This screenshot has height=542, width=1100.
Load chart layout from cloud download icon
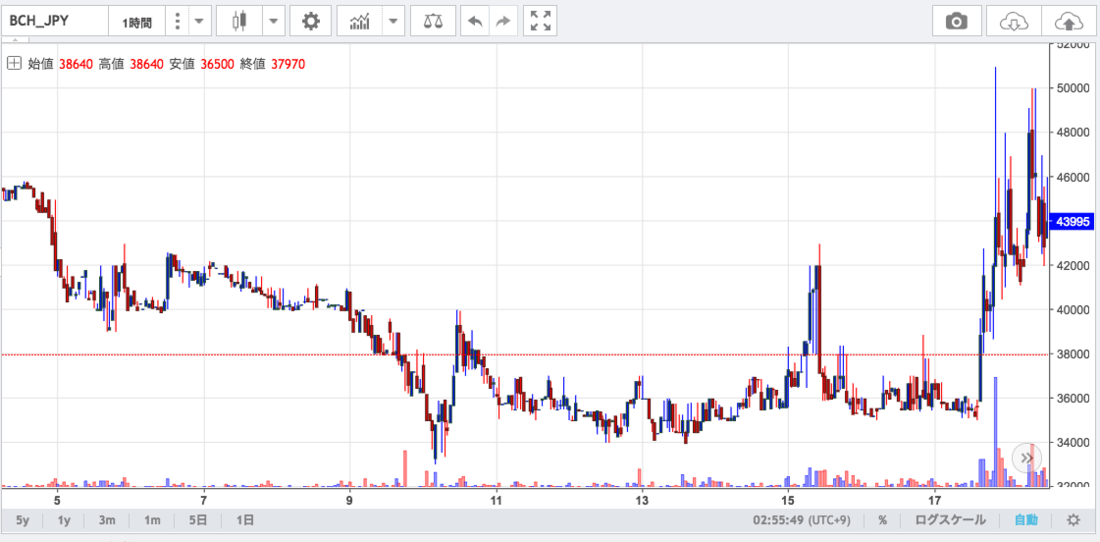[x=1014, y=21]
